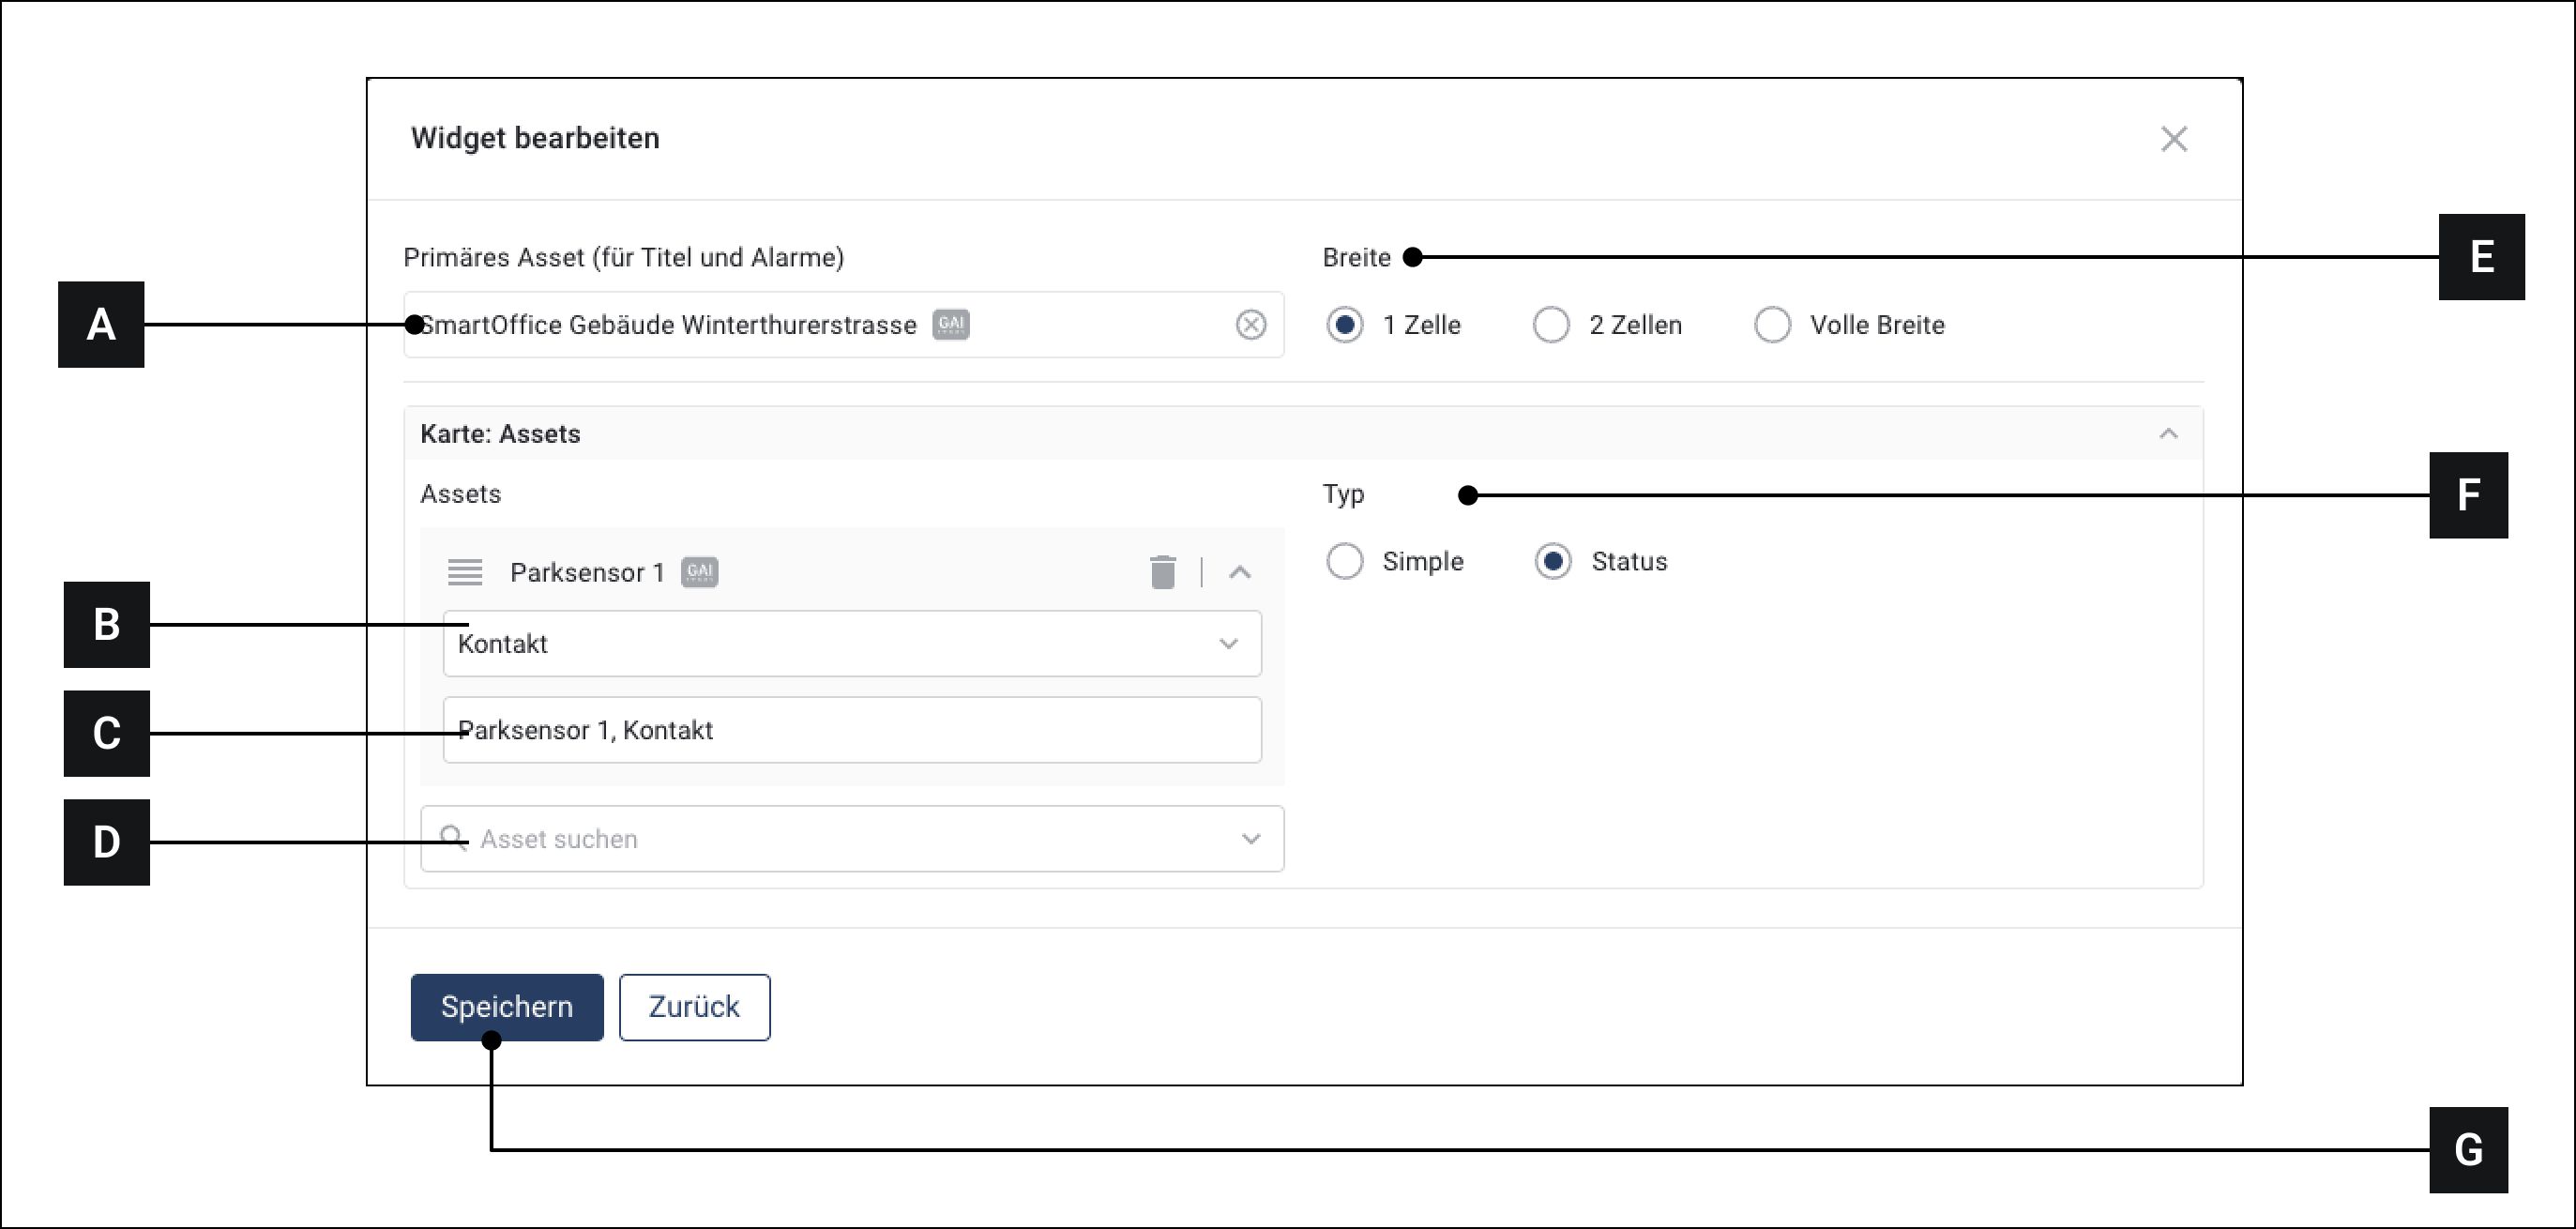Choose Volle Breite width
Screen dimensions: 2576x1229
[x=1772, y=325]
